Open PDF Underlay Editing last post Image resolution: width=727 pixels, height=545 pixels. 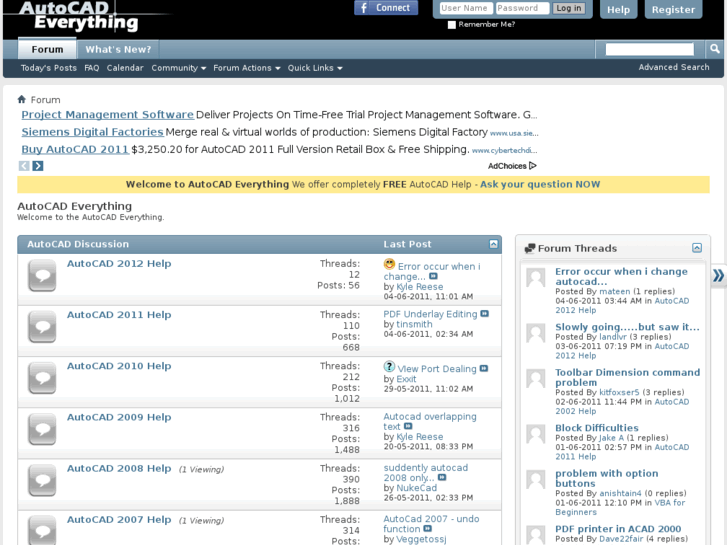tap(430, 314)
